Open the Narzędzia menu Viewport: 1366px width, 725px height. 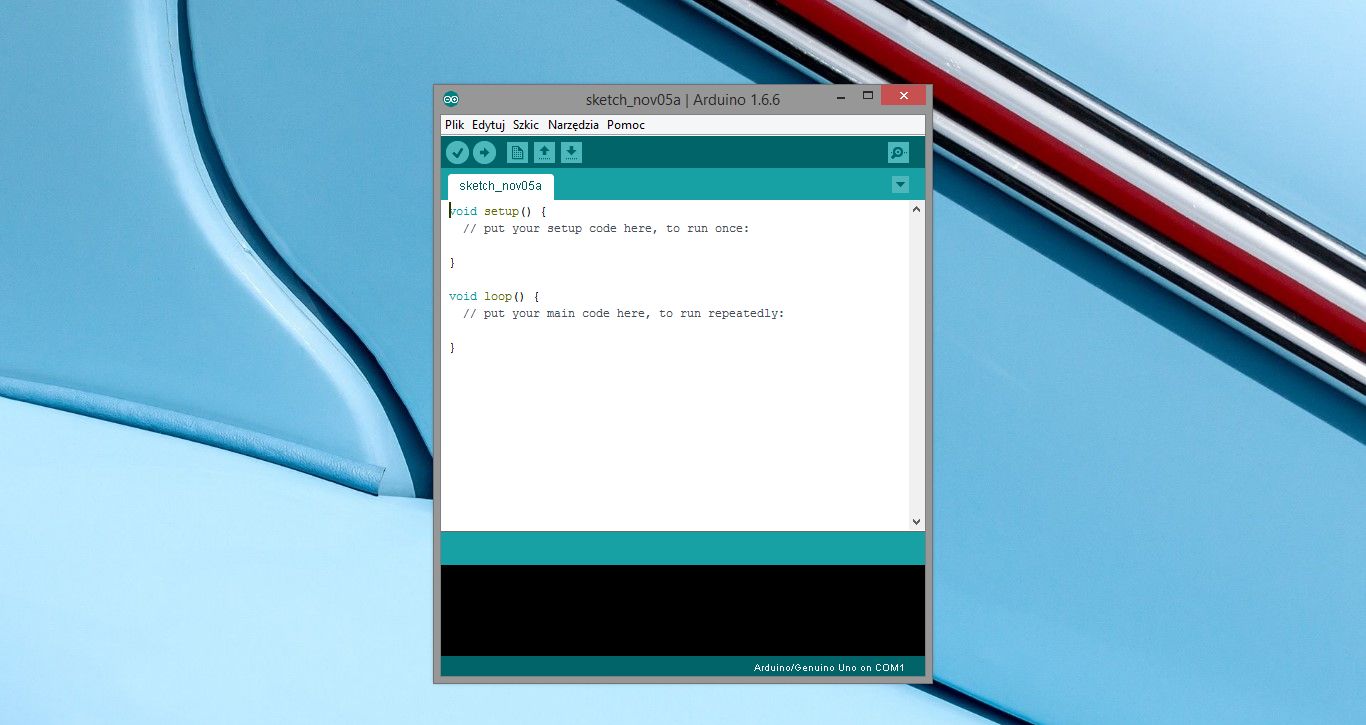click(572, 124)
